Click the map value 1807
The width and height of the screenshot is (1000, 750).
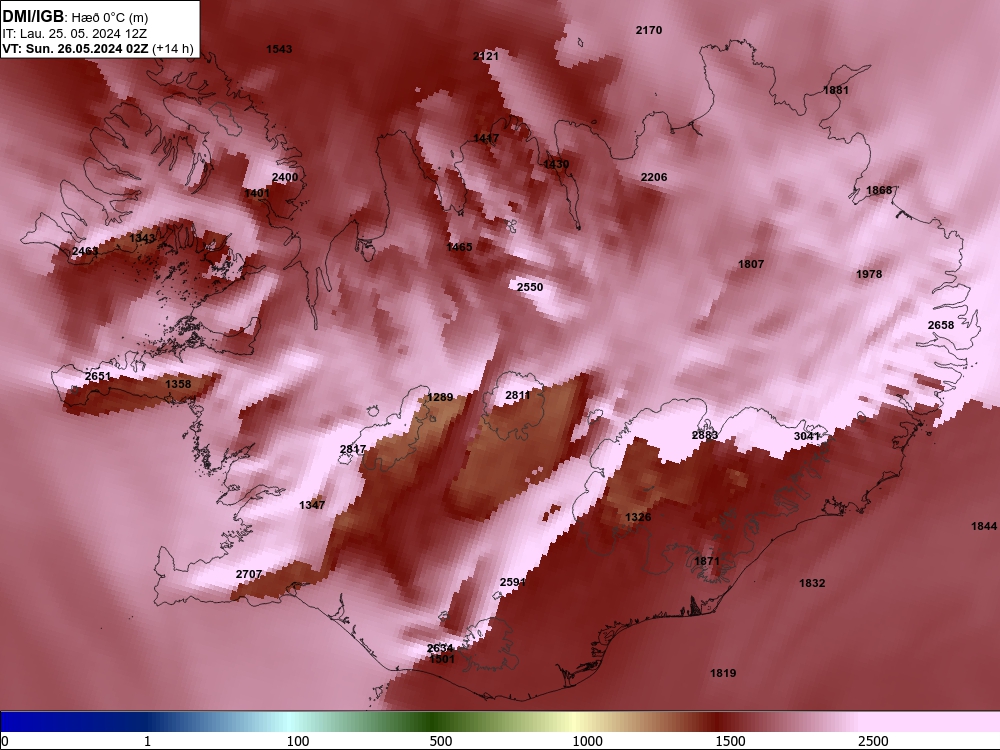pyautogui.click(x=751, y=264)
